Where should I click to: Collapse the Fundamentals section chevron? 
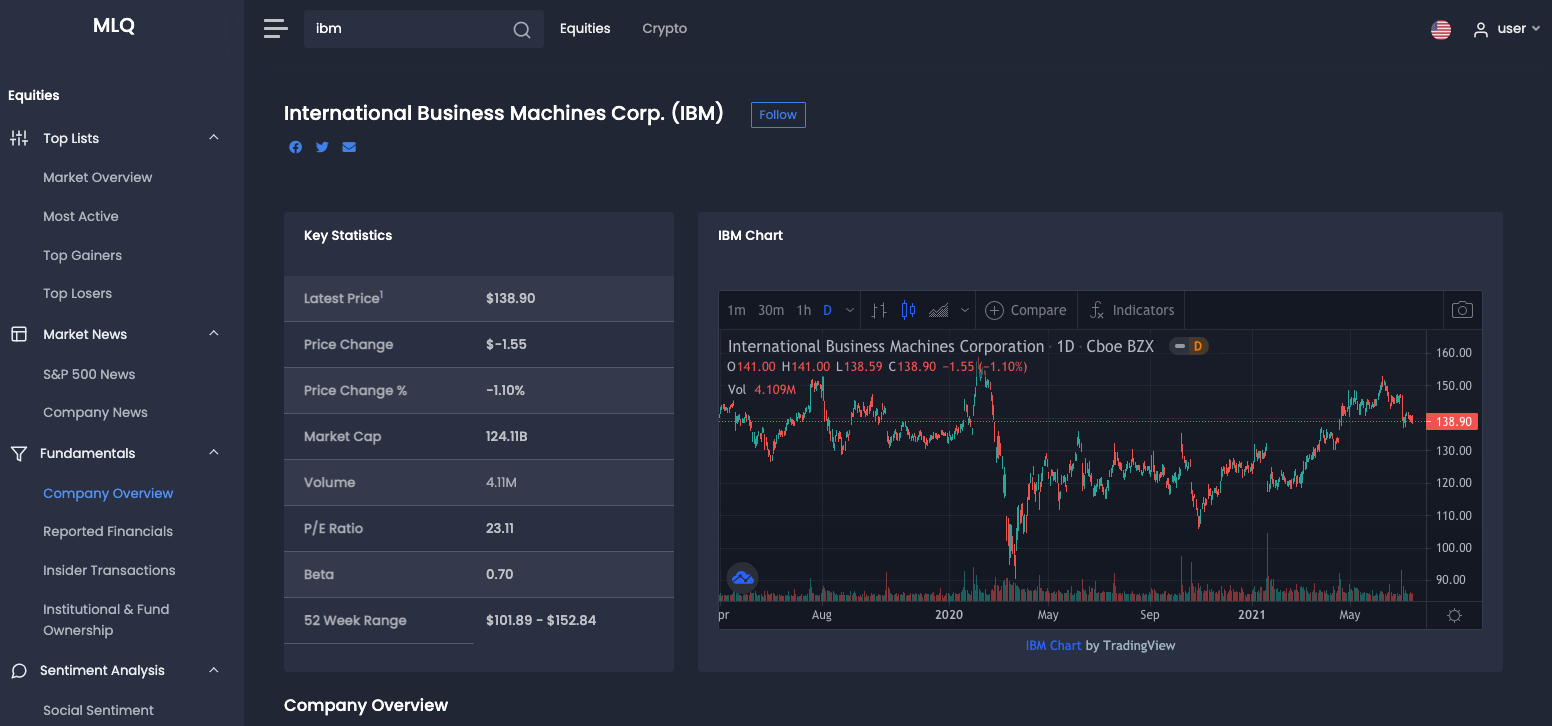[x=213, y=453]
